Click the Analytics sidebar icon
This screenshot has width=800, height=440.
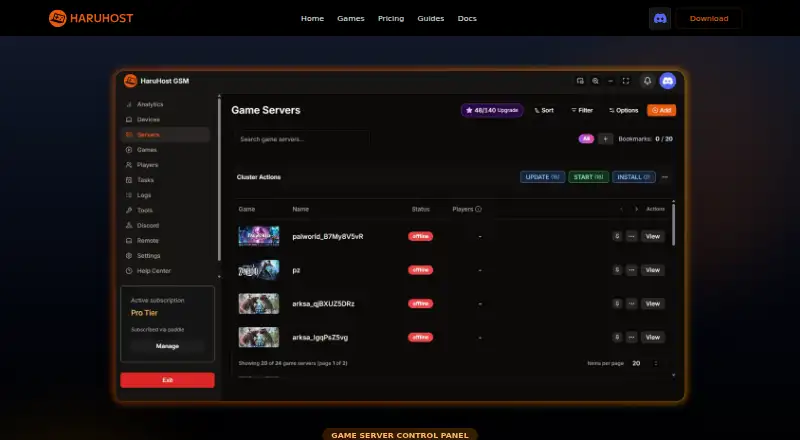129,104
